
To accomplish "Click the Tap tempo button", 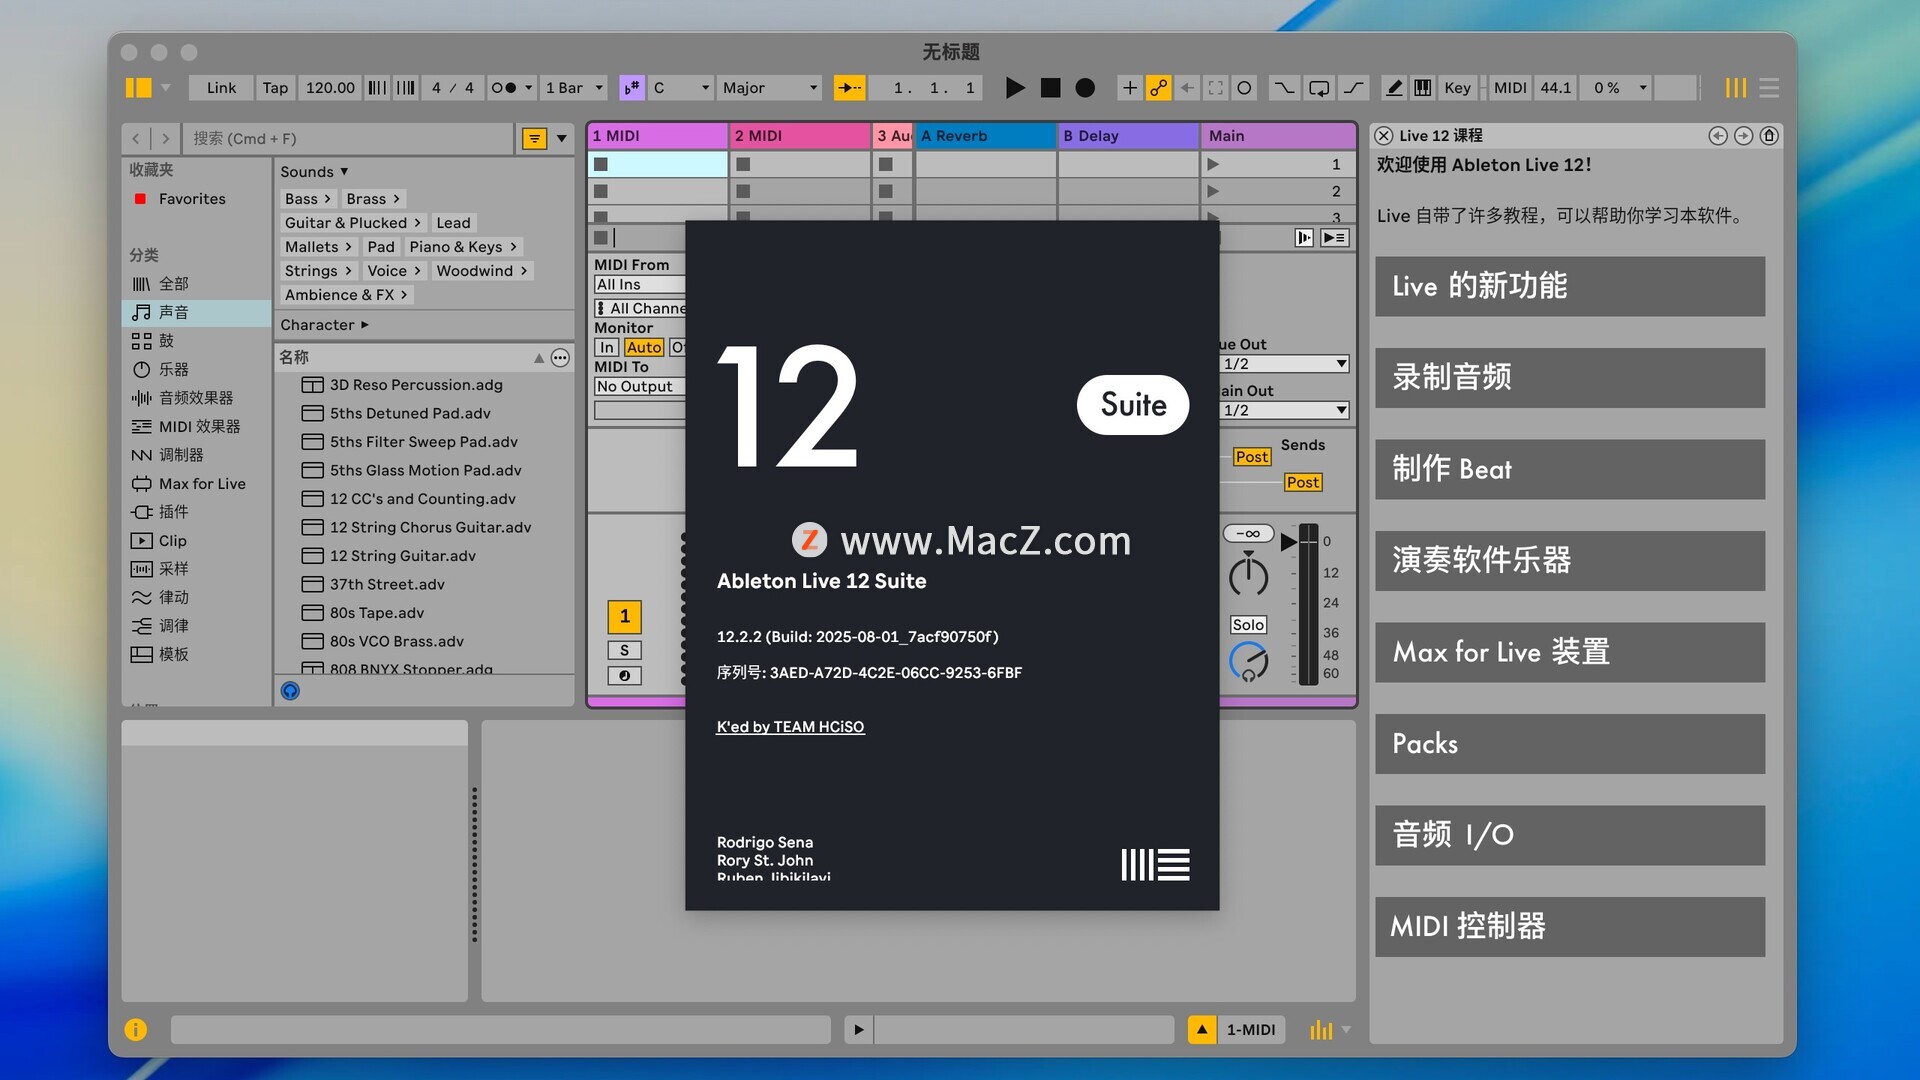I will (275, 88).
